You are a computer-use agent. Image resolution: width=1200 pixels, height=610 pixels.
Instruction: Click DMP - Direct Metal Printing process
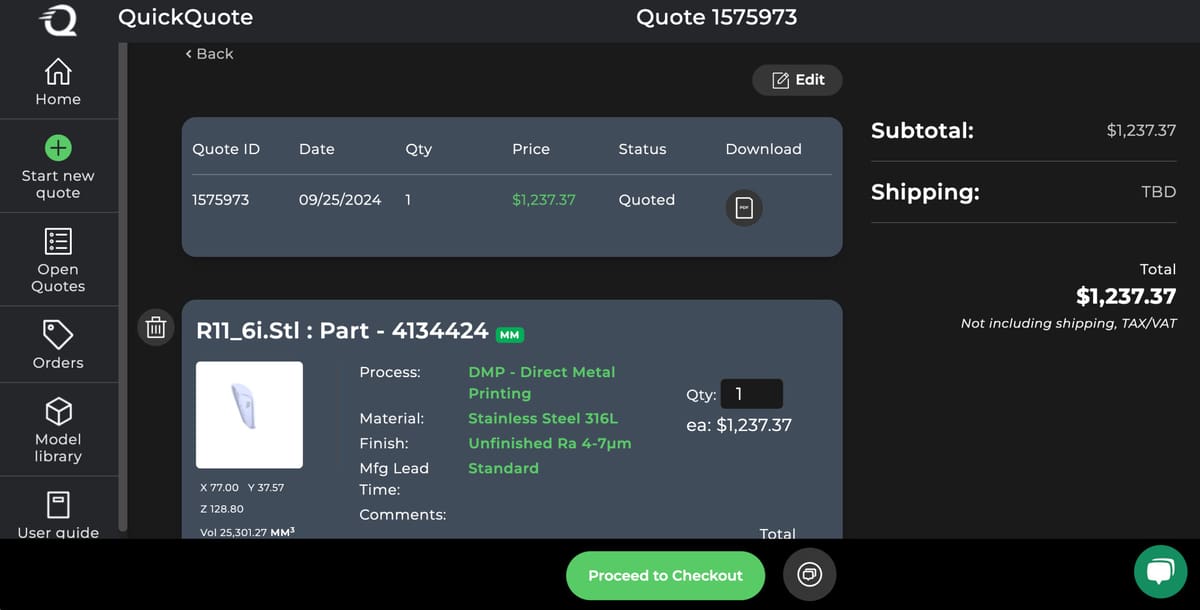542,383
